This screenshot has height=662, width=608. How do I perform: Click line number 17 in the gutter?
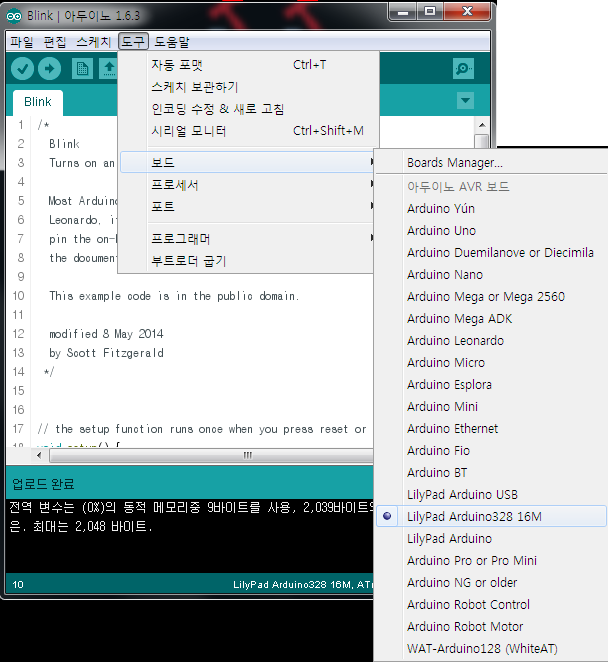(18, 429)
